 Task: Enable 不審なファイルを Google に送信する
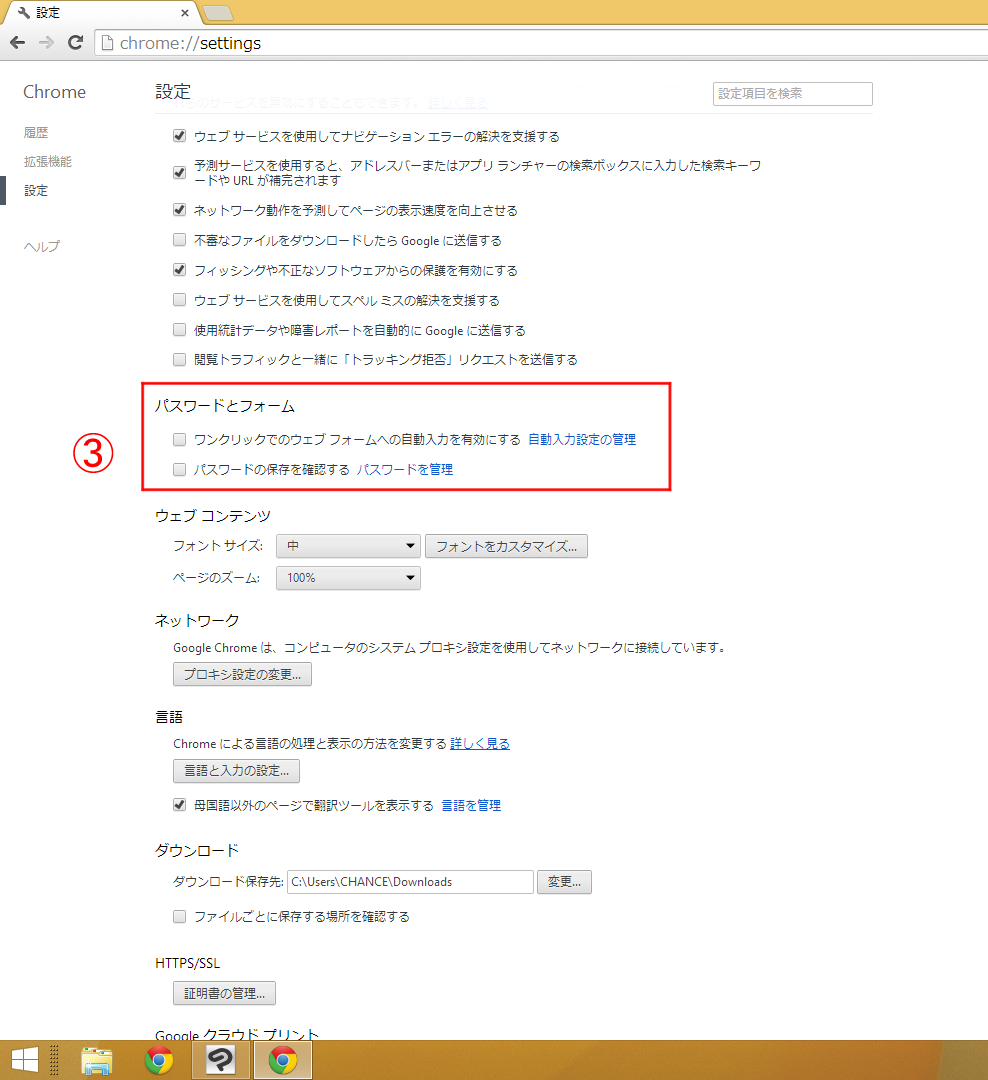(x=179, y=240)
